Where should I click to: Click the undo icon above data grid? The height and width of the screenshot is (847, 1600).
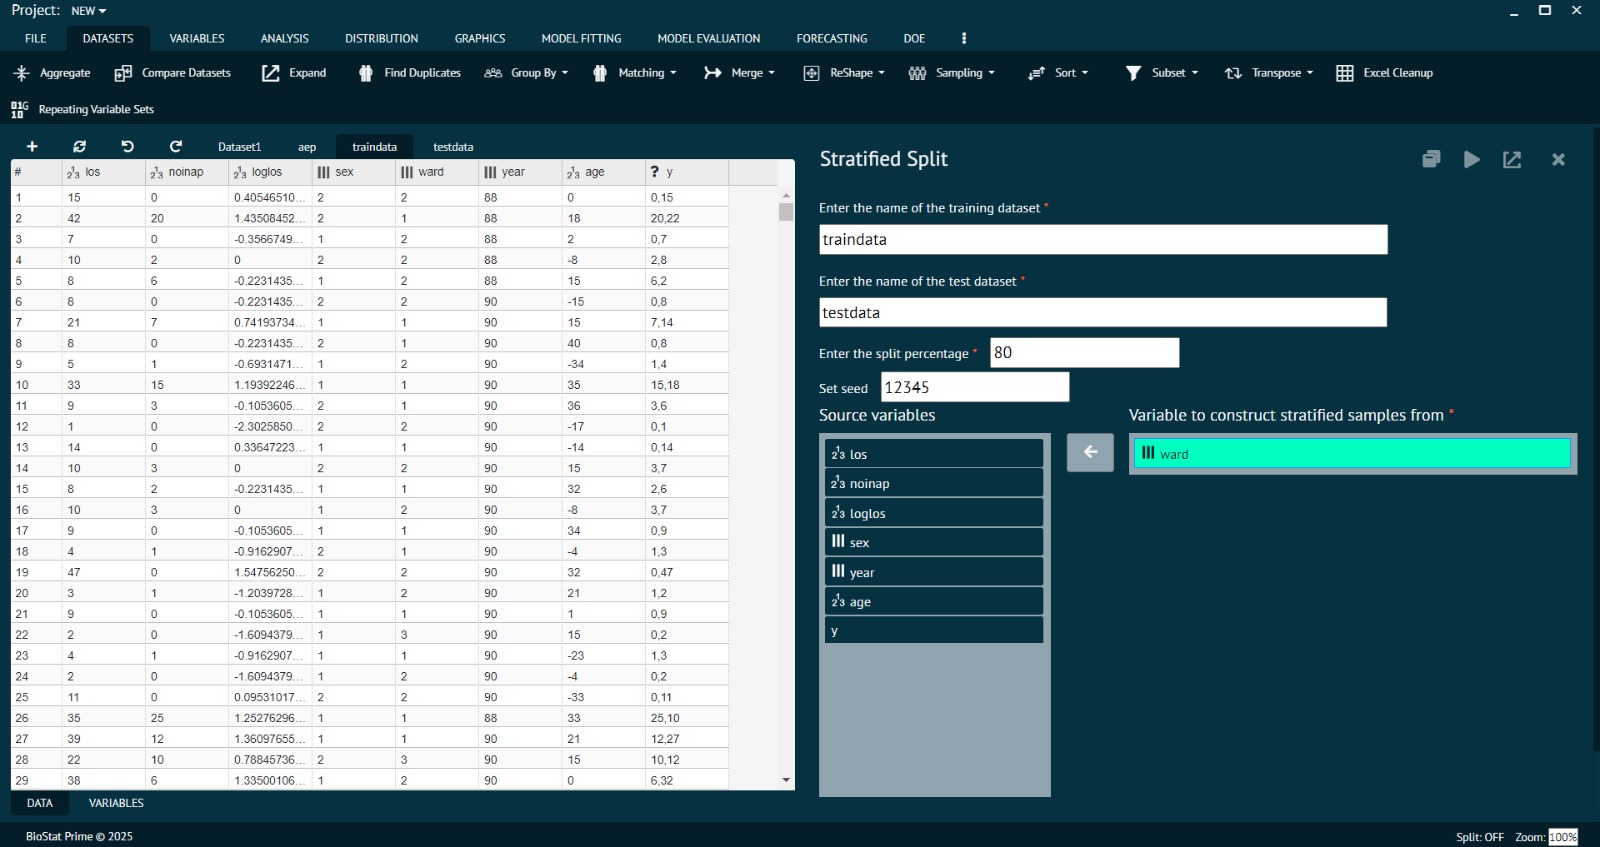(127, 147)
